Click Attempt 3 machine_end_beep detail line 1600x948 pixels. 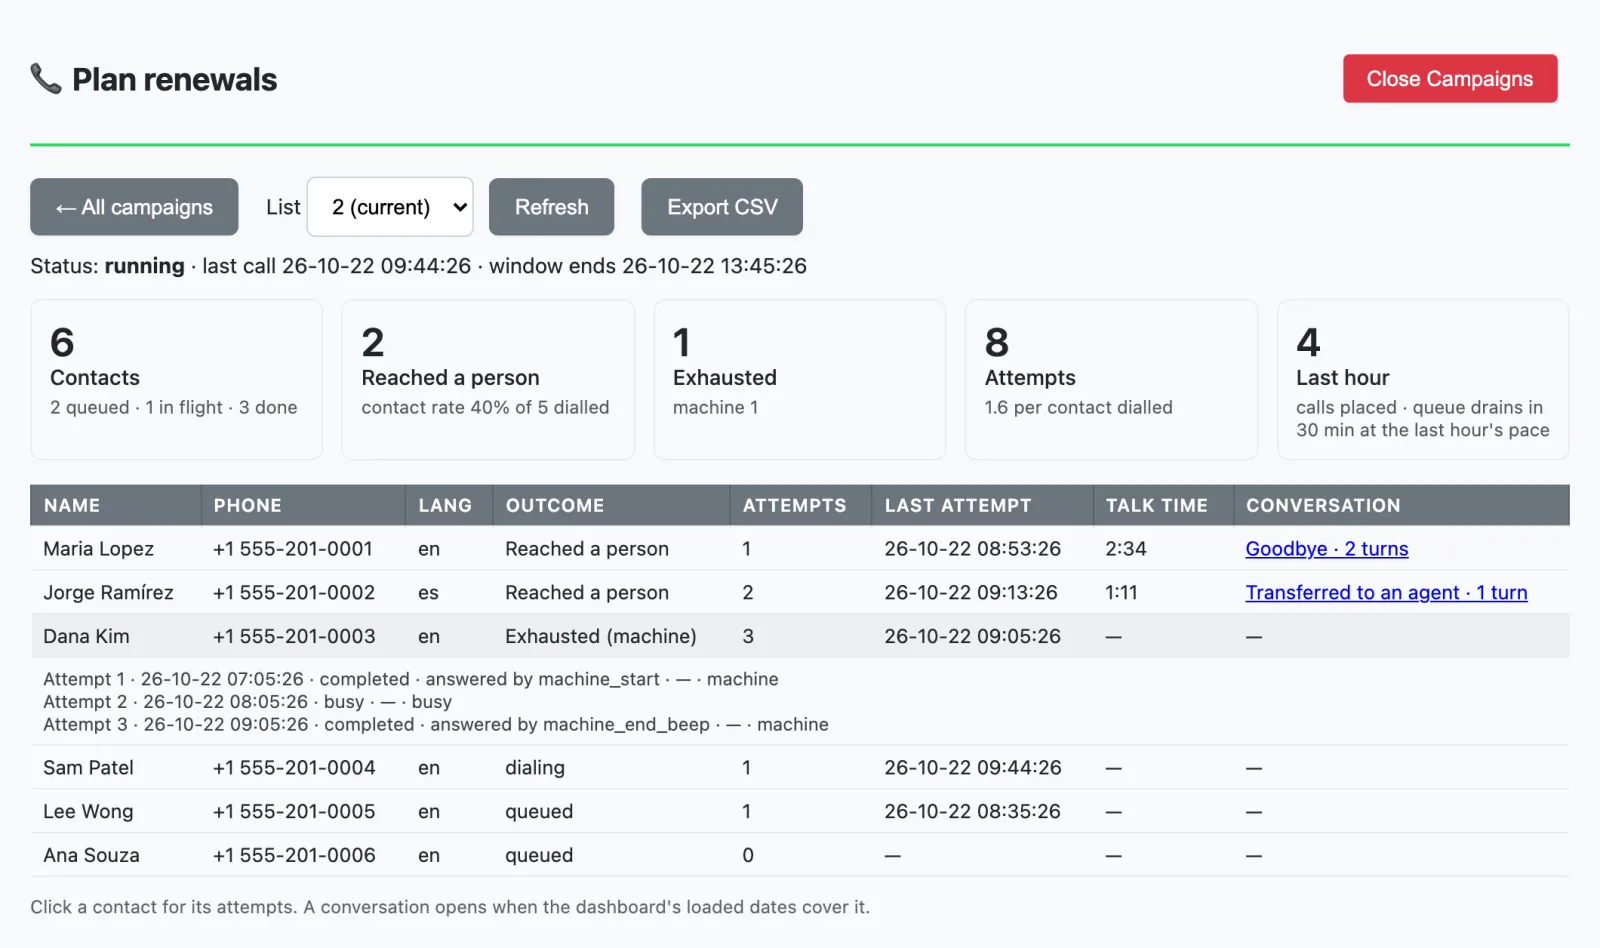pyautogui.click(x=436, y=725)
